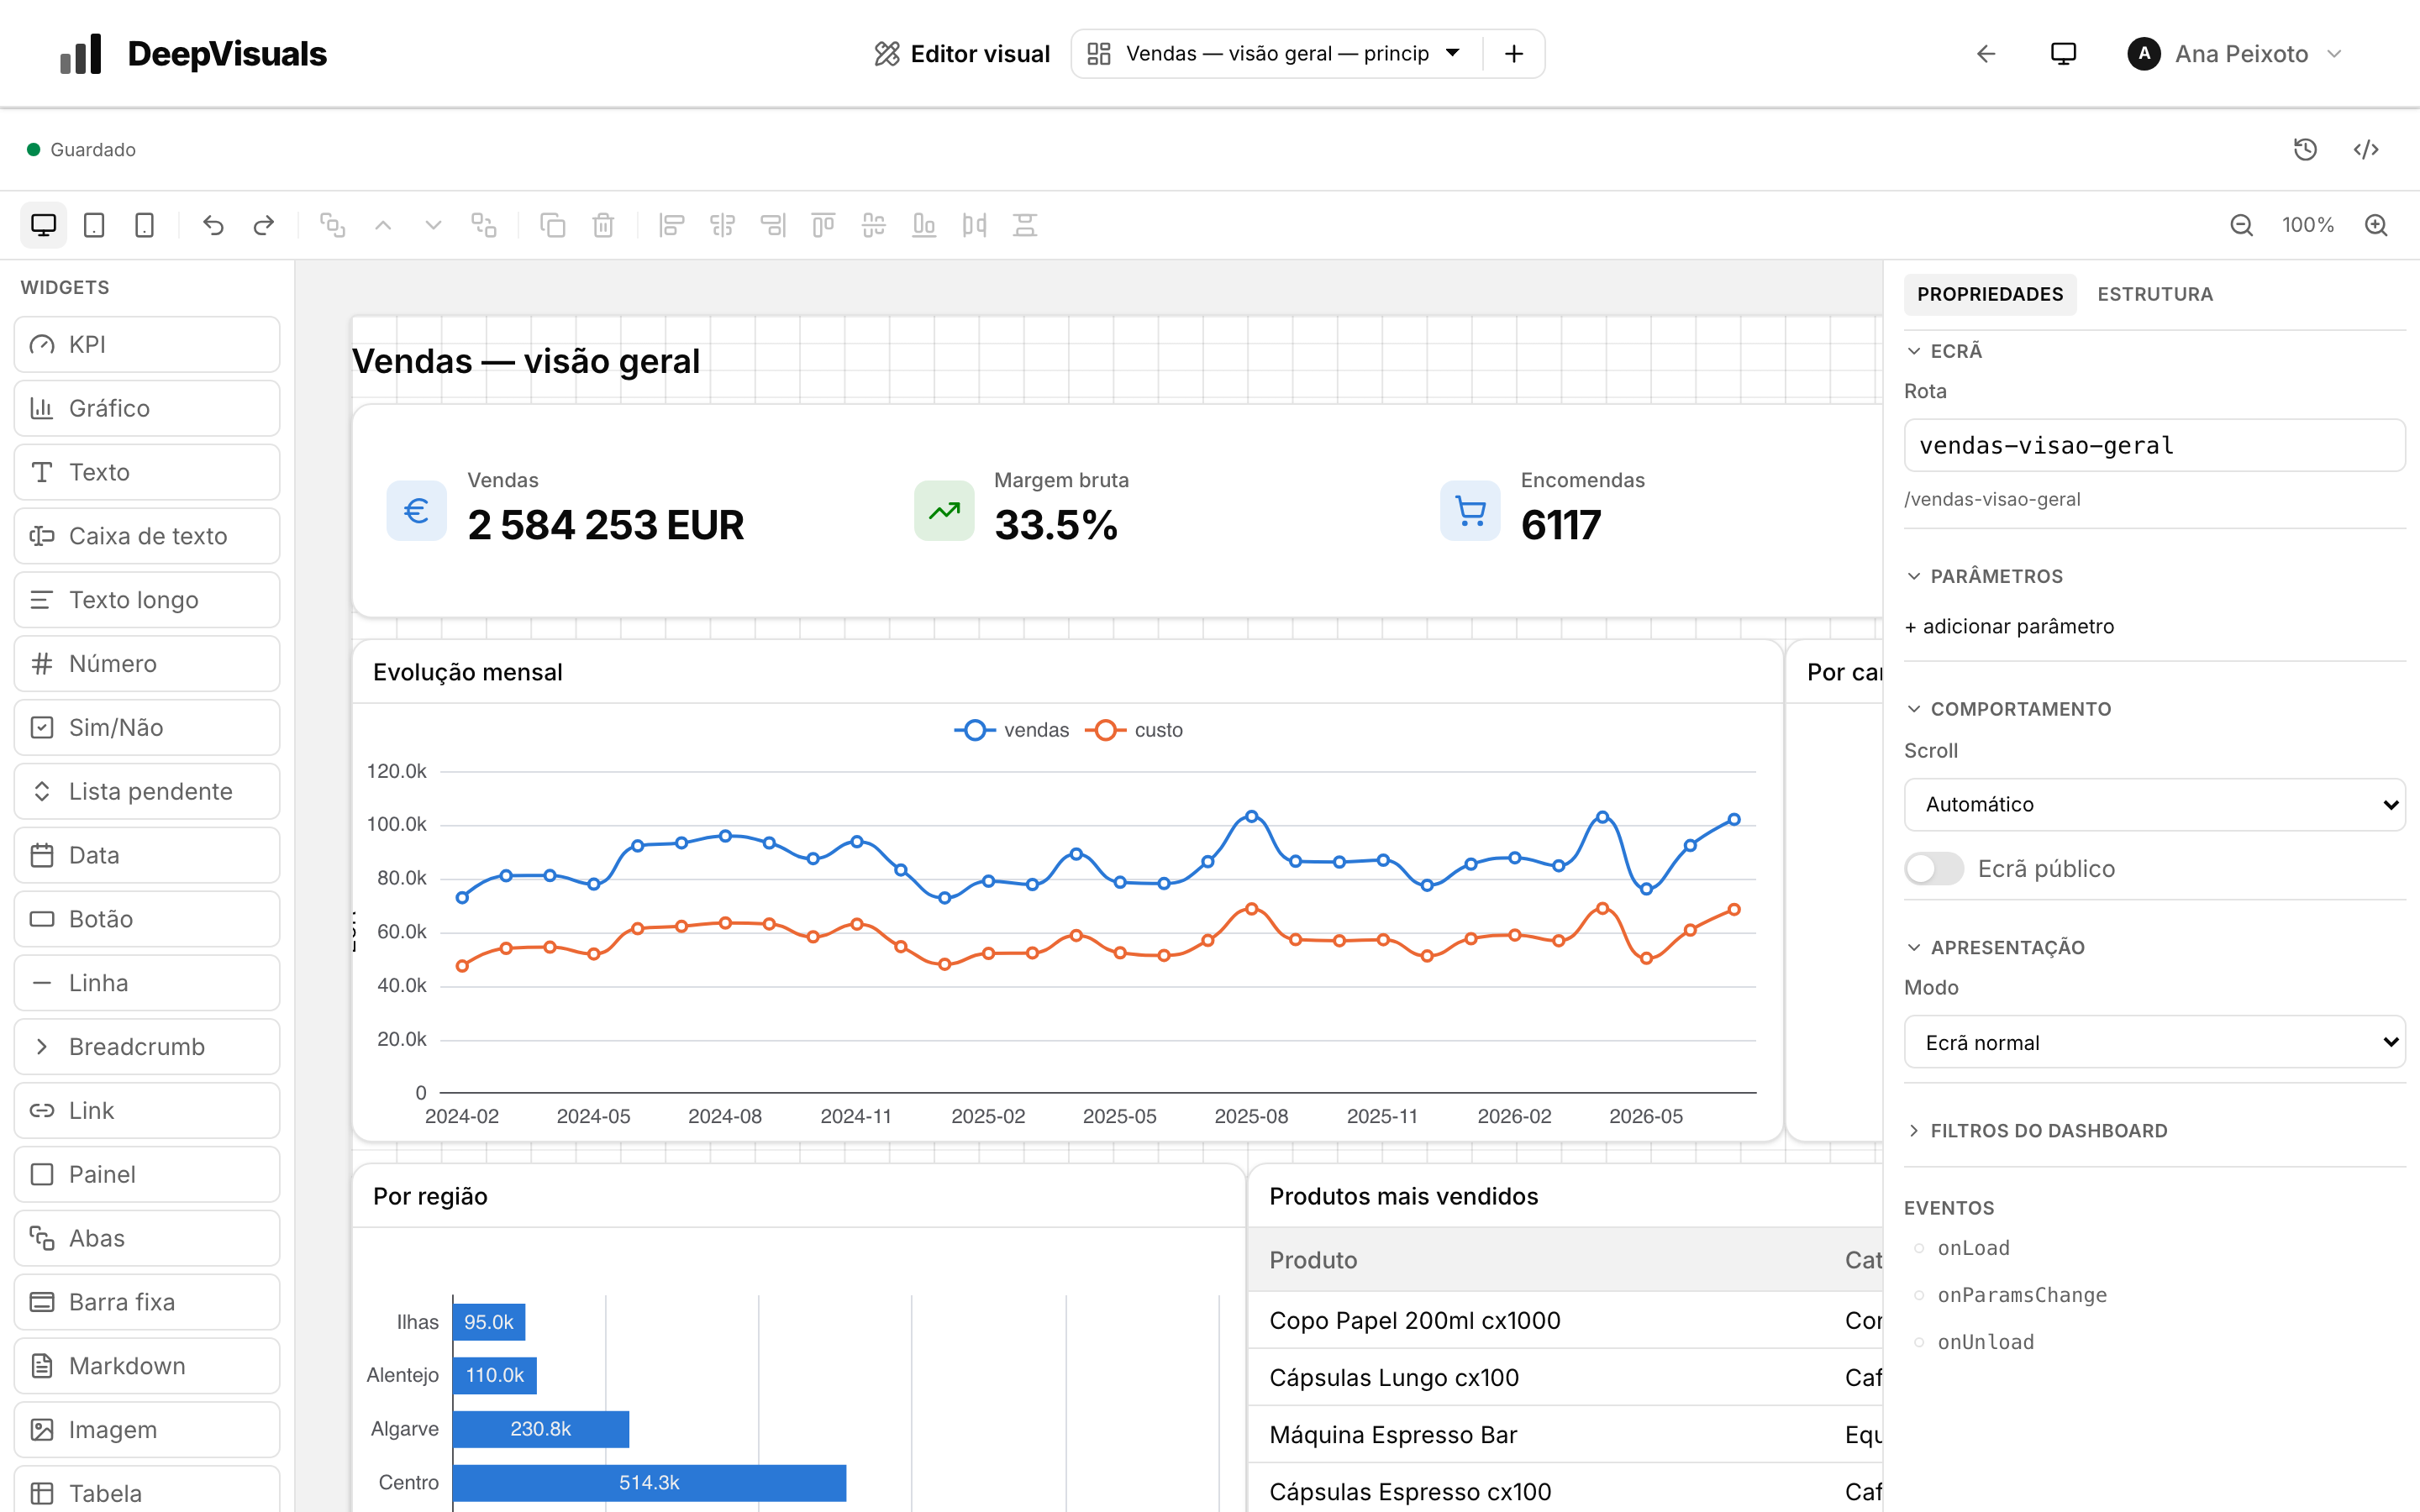Click the Copo Papel 200ml cx1000 row
Screen dimensions: 2420x1512
pos(1565,1320)
